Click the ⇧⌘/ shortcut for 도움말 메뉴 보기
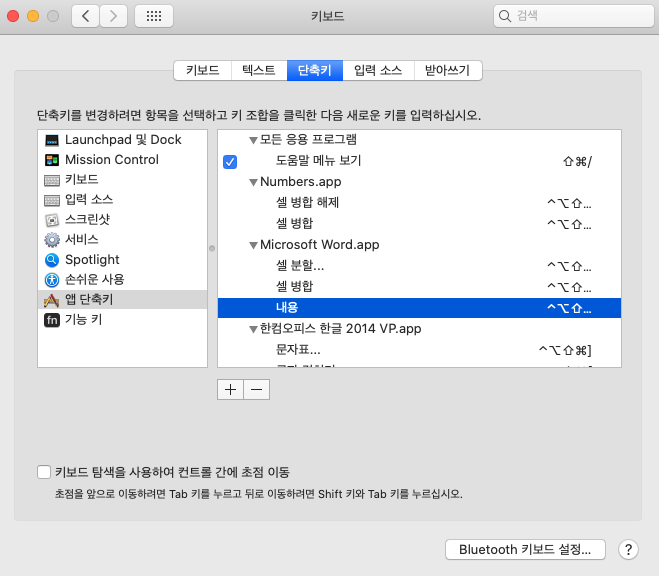This screenshot has height=576, width=659. tap(577, 161)
